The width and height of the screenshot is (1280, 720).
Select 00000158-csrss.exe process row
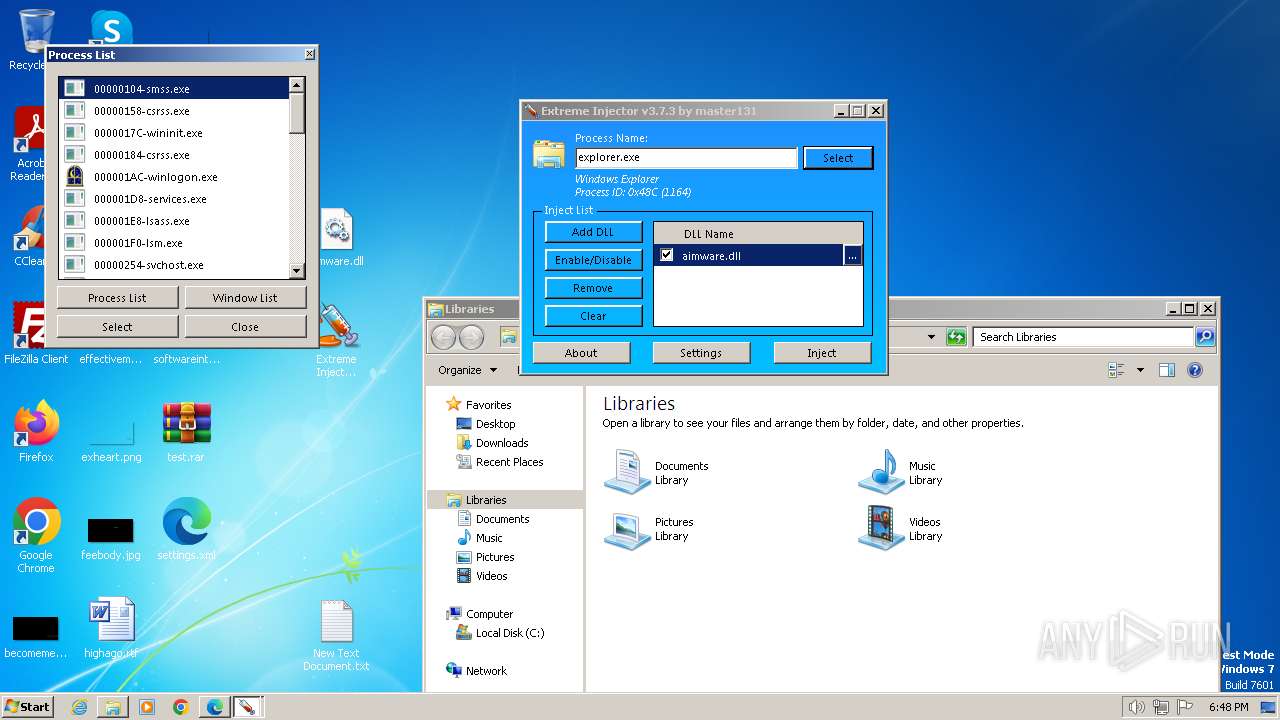tap(174, 111)
